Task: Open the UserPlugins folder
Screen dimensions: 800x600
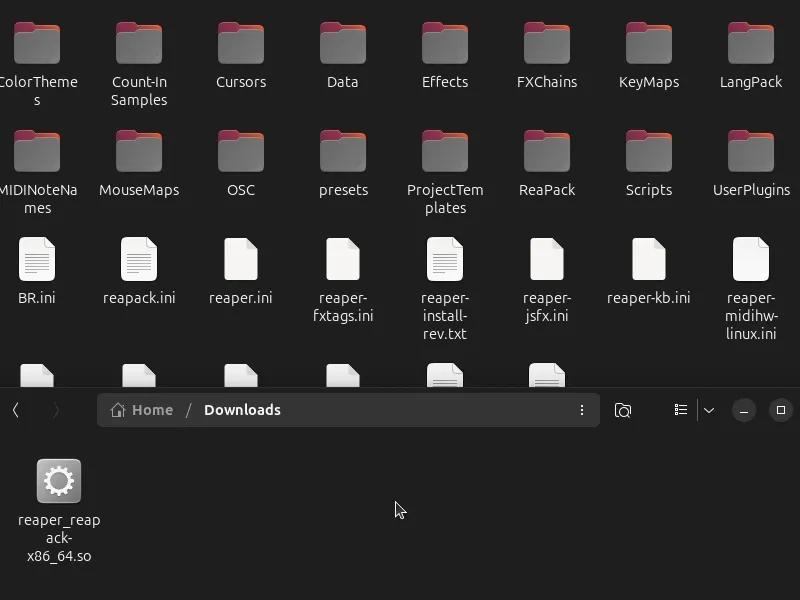Action: point(751,152)
